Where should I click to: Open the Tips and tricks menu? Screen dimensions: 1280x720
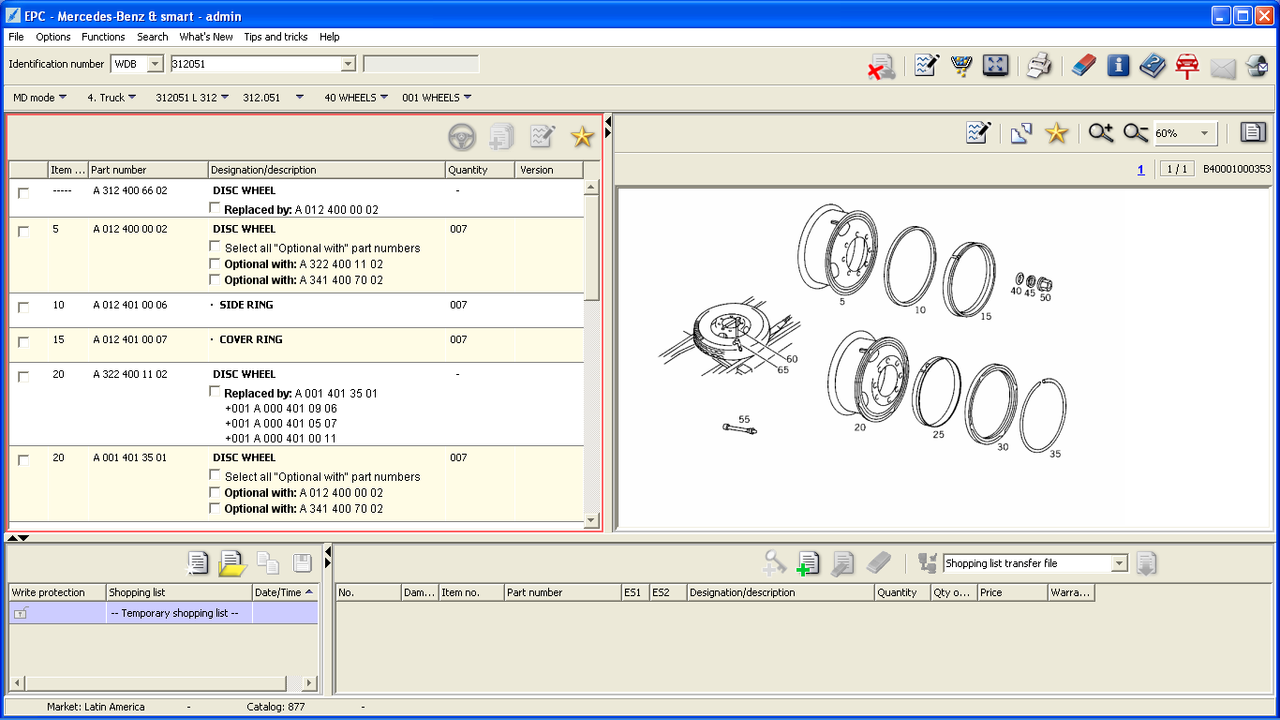pos(276,37)
